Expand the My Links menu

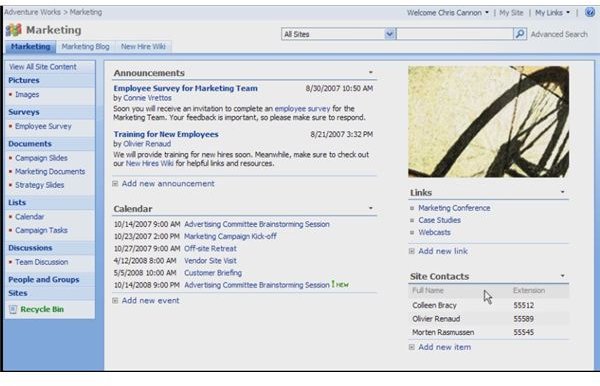567,13
